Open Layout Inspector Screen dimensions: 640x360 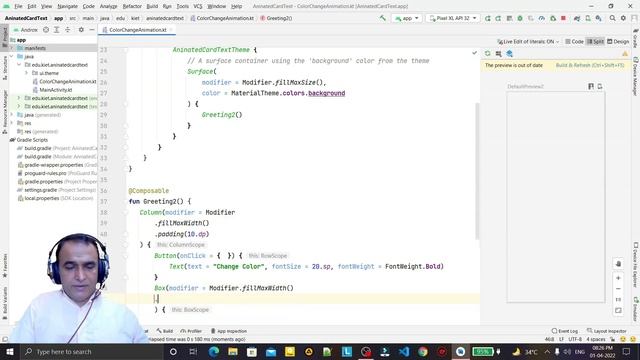pos(607,331)
